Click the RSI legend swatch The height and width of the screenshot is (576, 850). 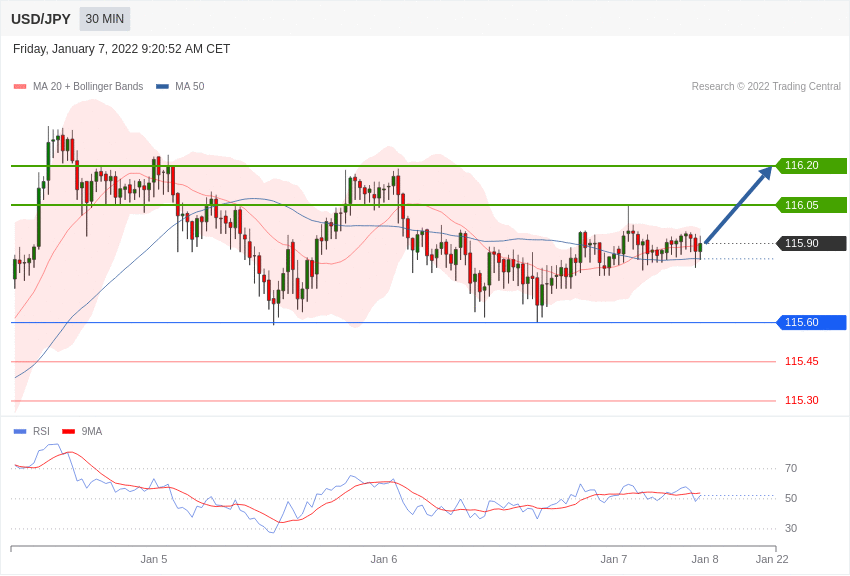click(x=20, y=432)
